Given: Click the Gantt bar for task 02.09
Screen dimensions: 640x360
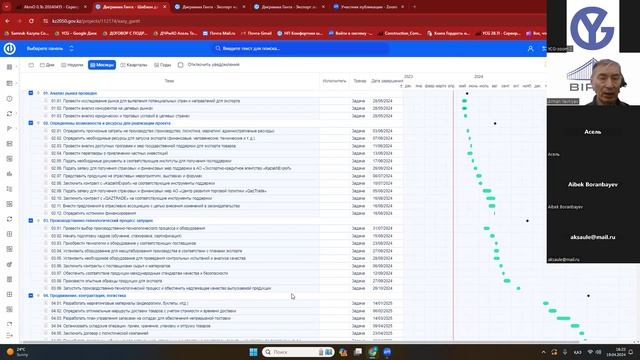Looking at the screenshot, I should coord(487,191).
